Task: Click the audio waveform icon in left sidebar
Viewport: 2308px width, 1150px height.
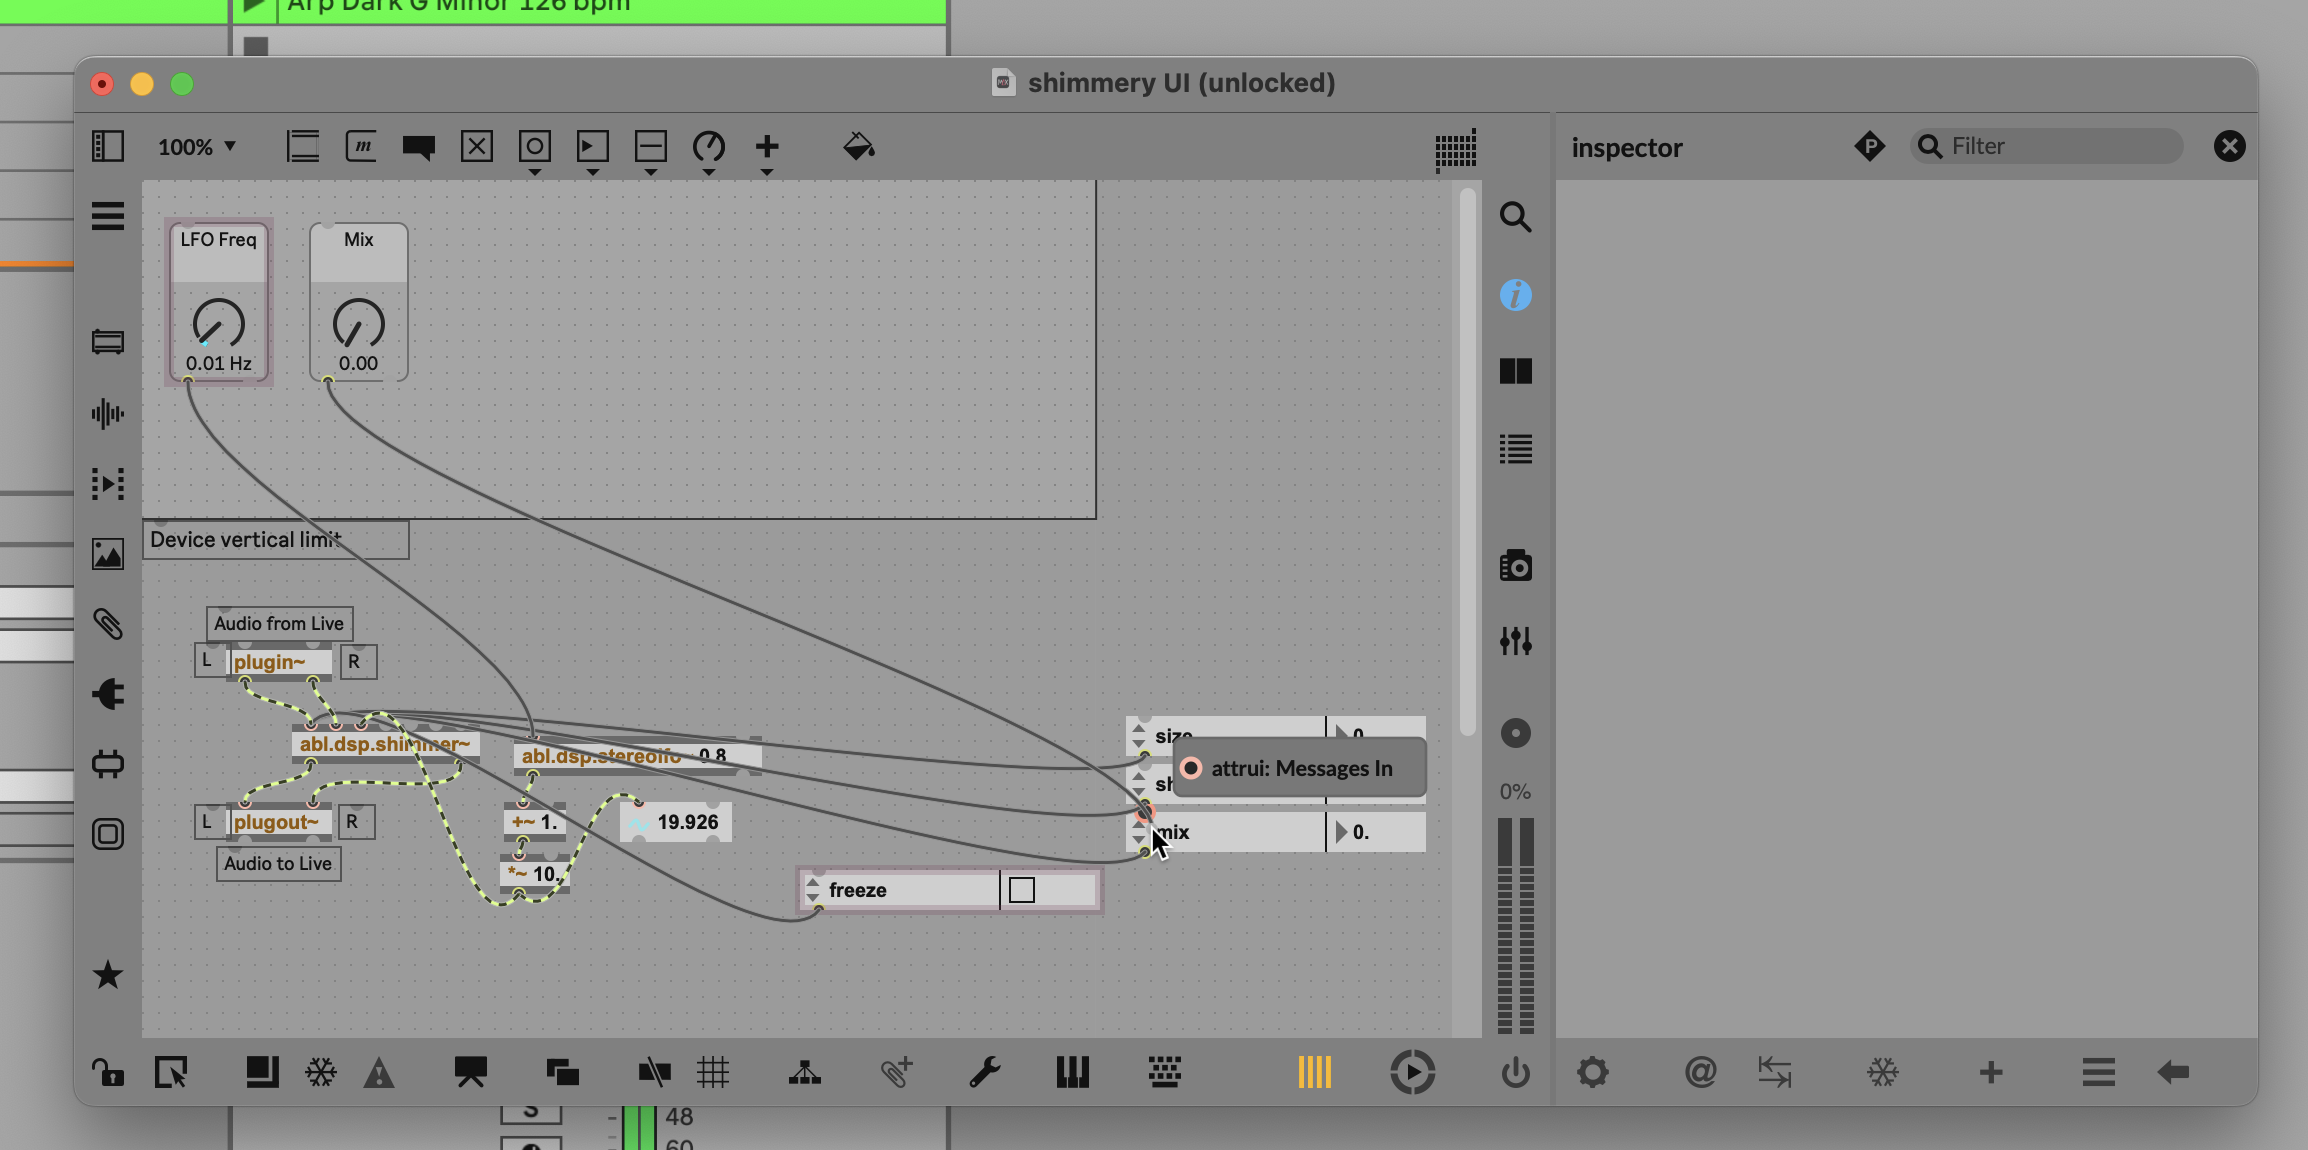Action: [108, 414]
